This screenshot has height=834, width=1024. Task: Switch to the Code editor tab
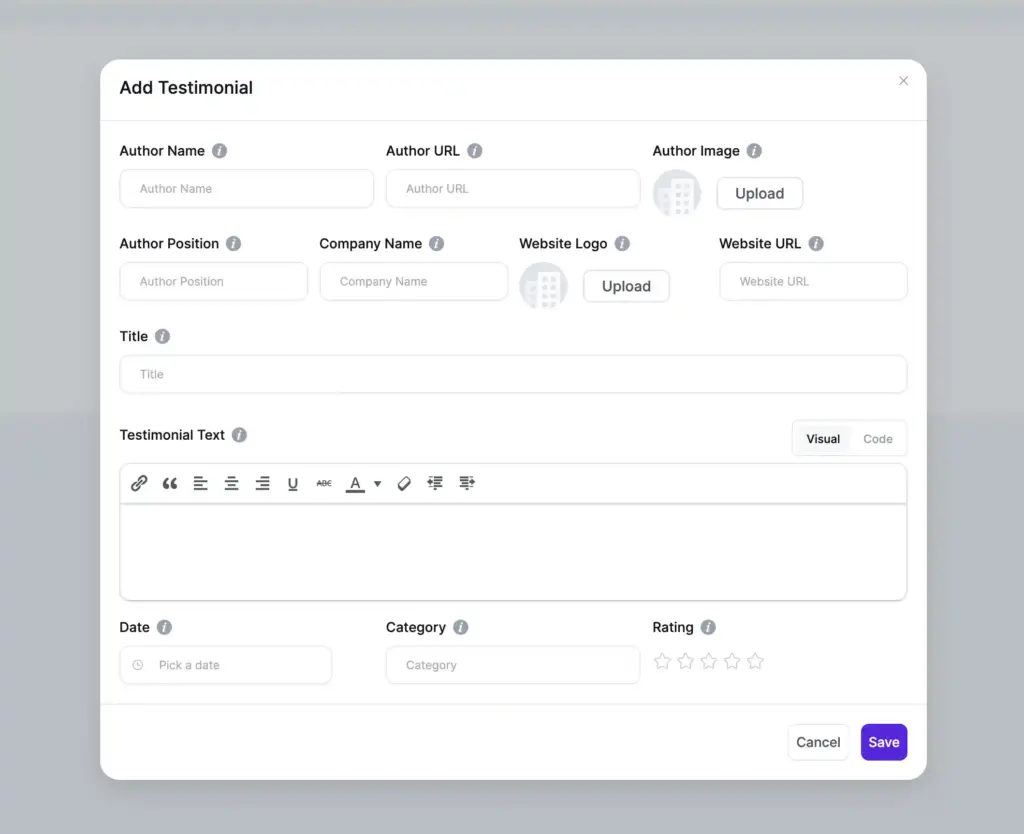click(877, 438)
